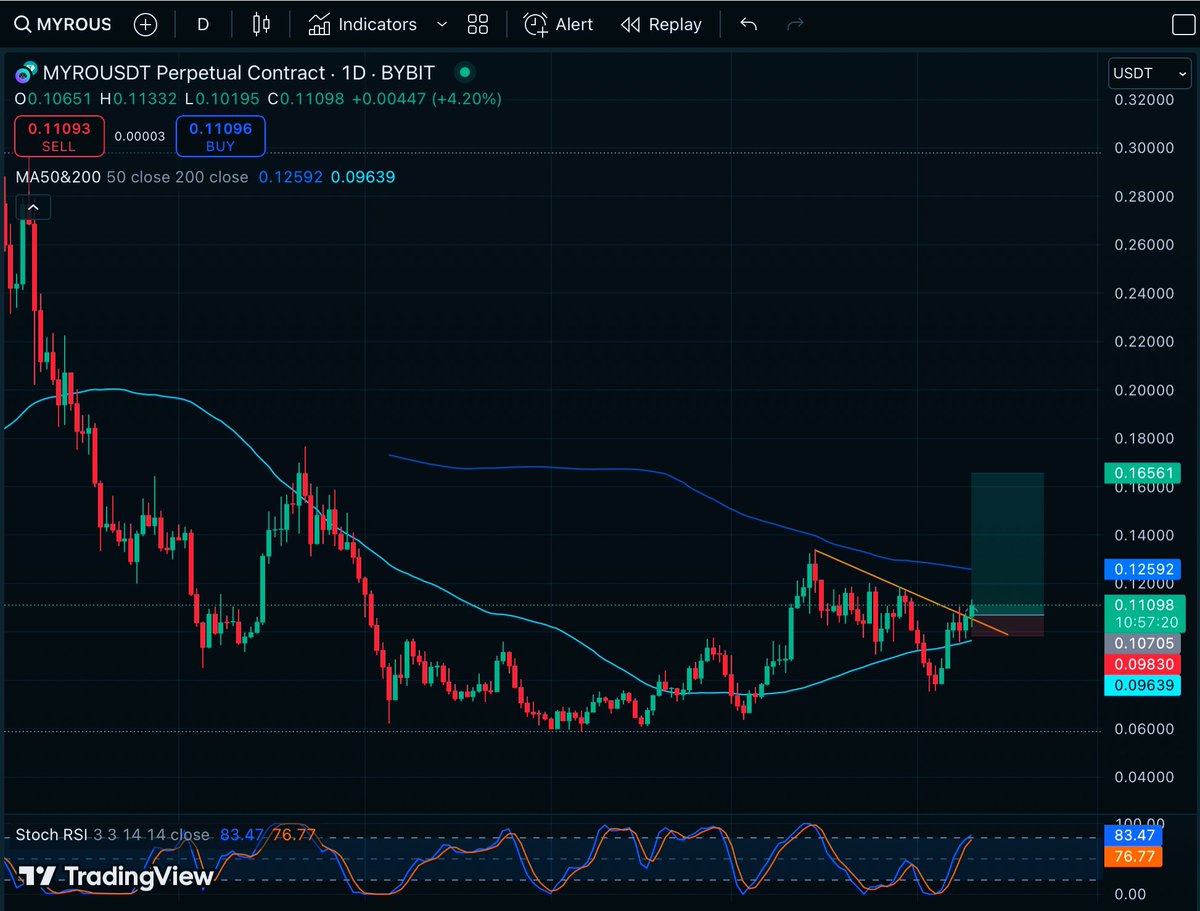
Task: Create a new Alert
Action: pos(558,24)
